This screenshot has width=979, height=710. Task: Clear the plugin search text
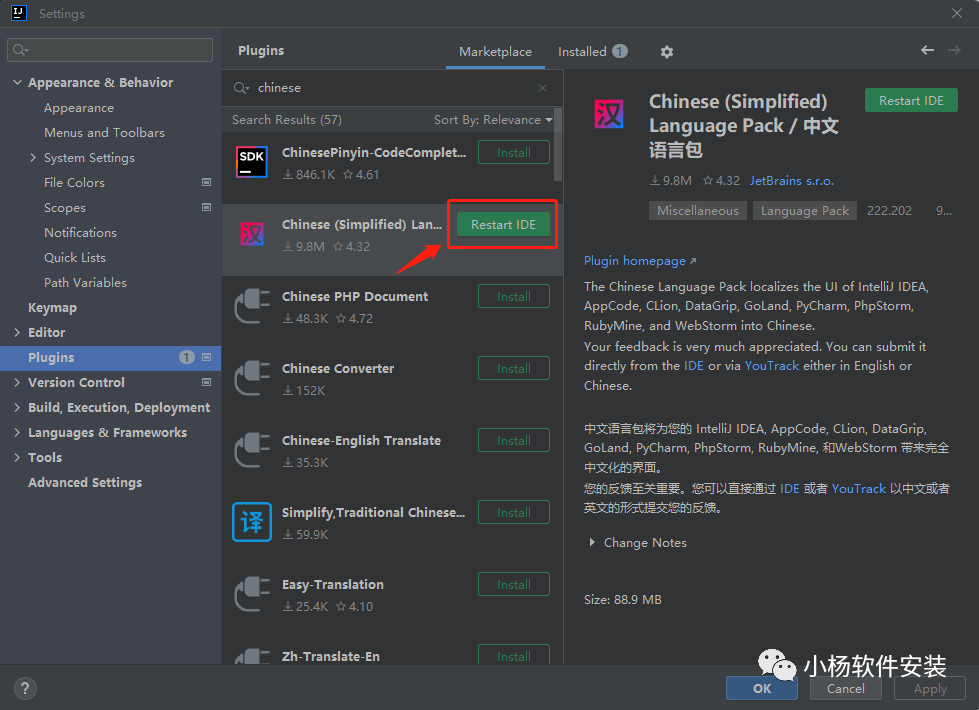[x=543, y=88]
